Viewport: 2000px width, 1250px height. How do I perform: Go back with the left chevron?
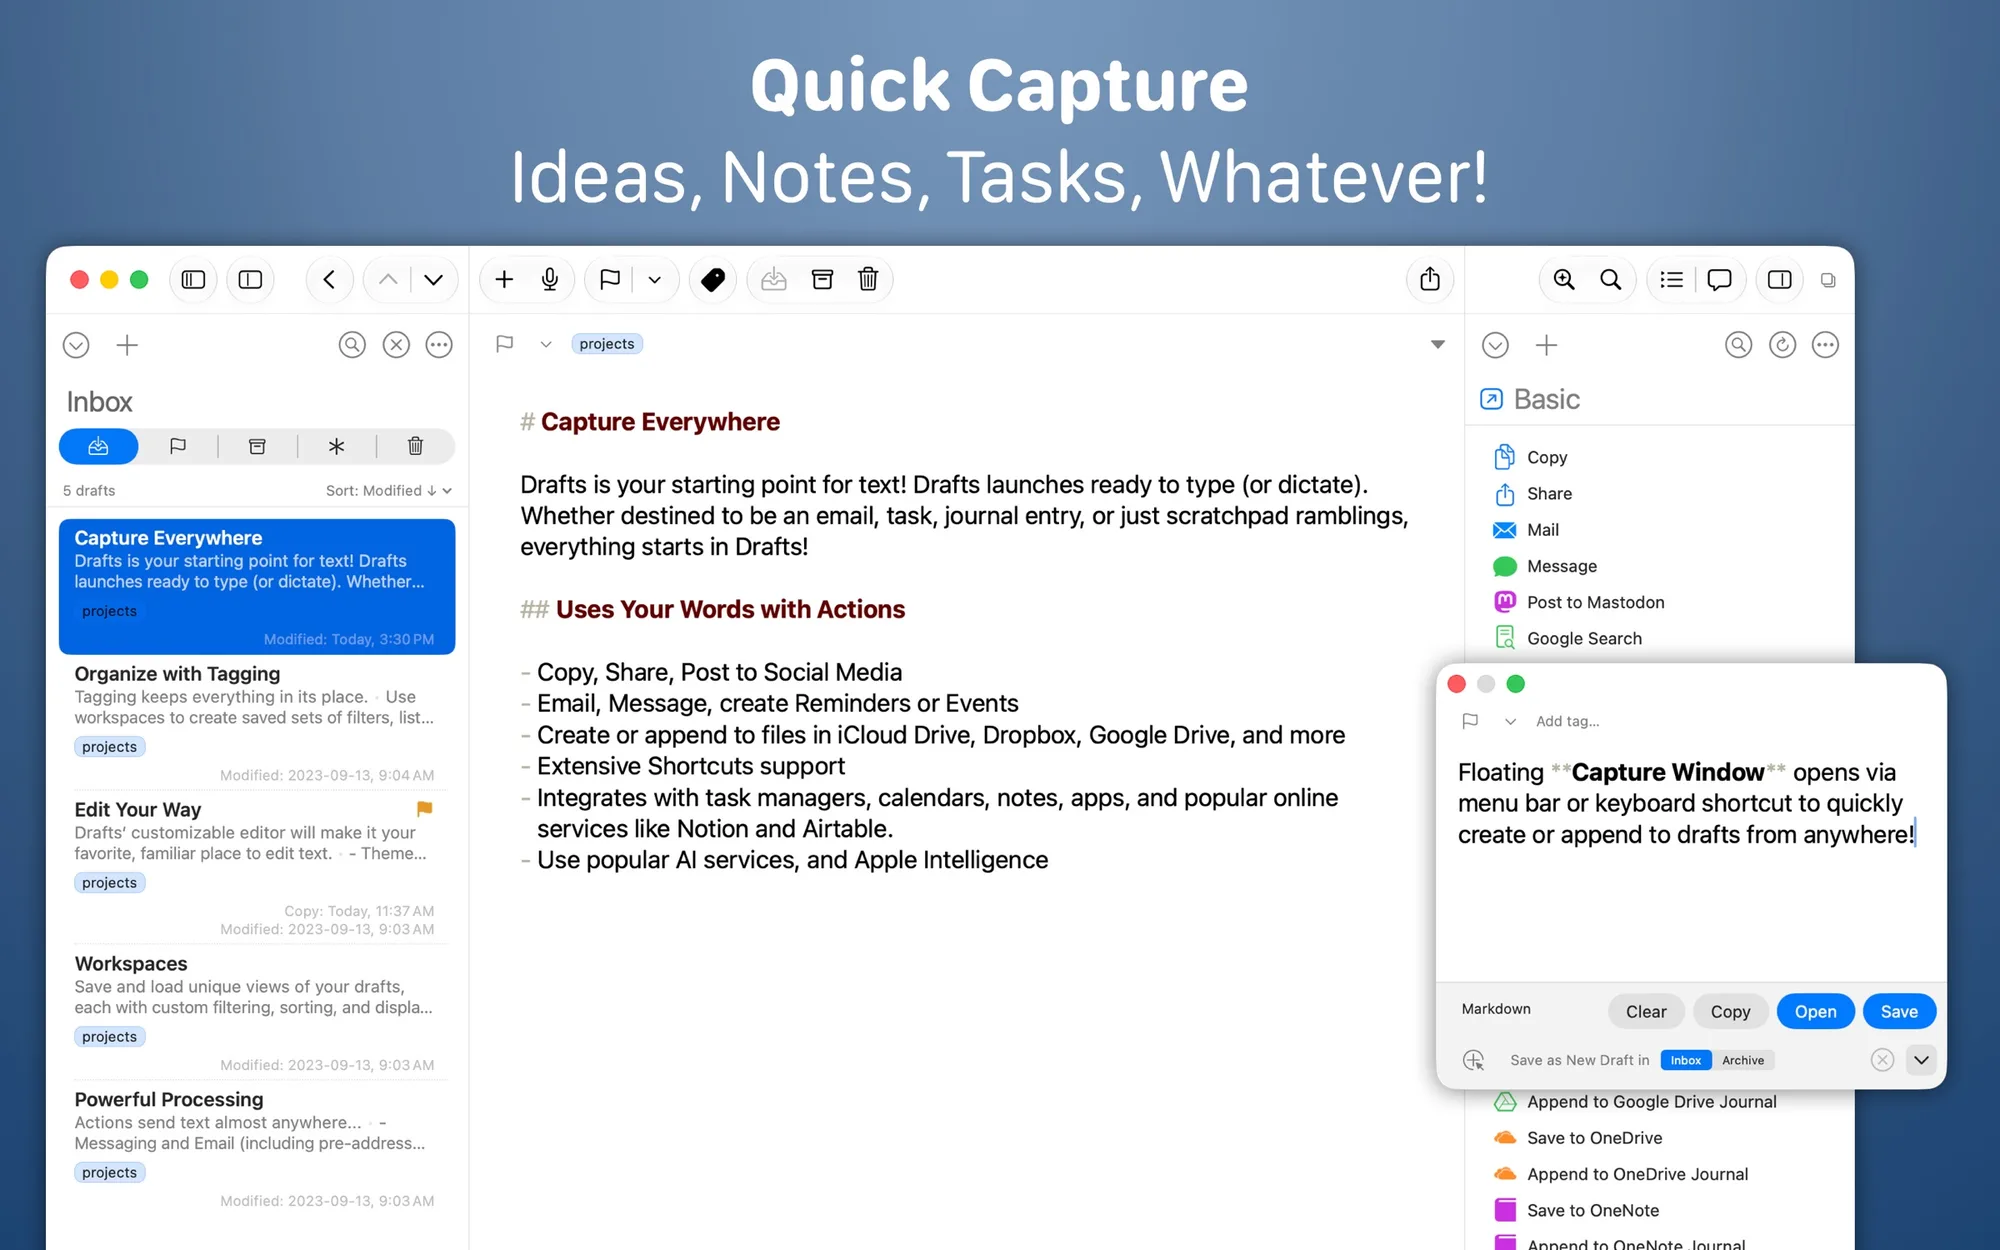(329, 280)
